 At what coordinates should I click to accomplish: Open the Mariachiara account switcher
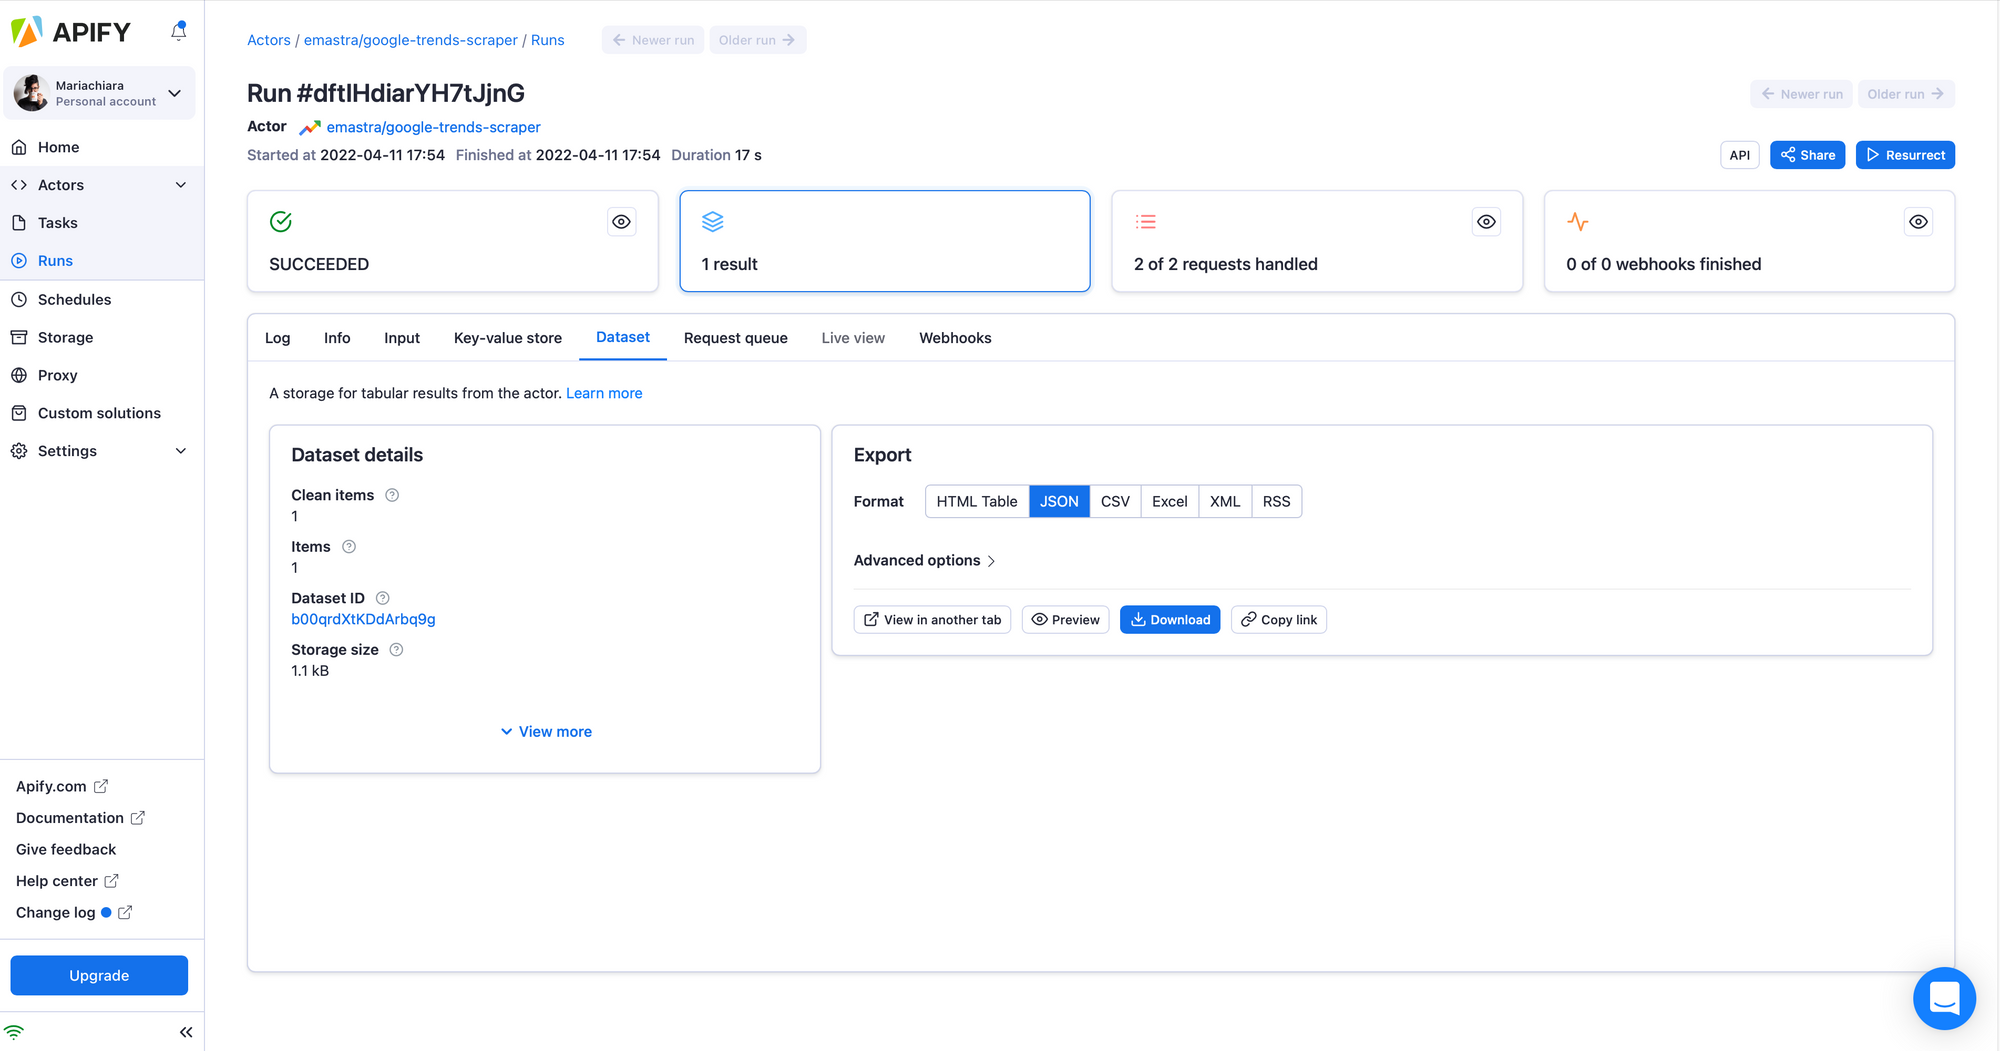pos(99,93)
